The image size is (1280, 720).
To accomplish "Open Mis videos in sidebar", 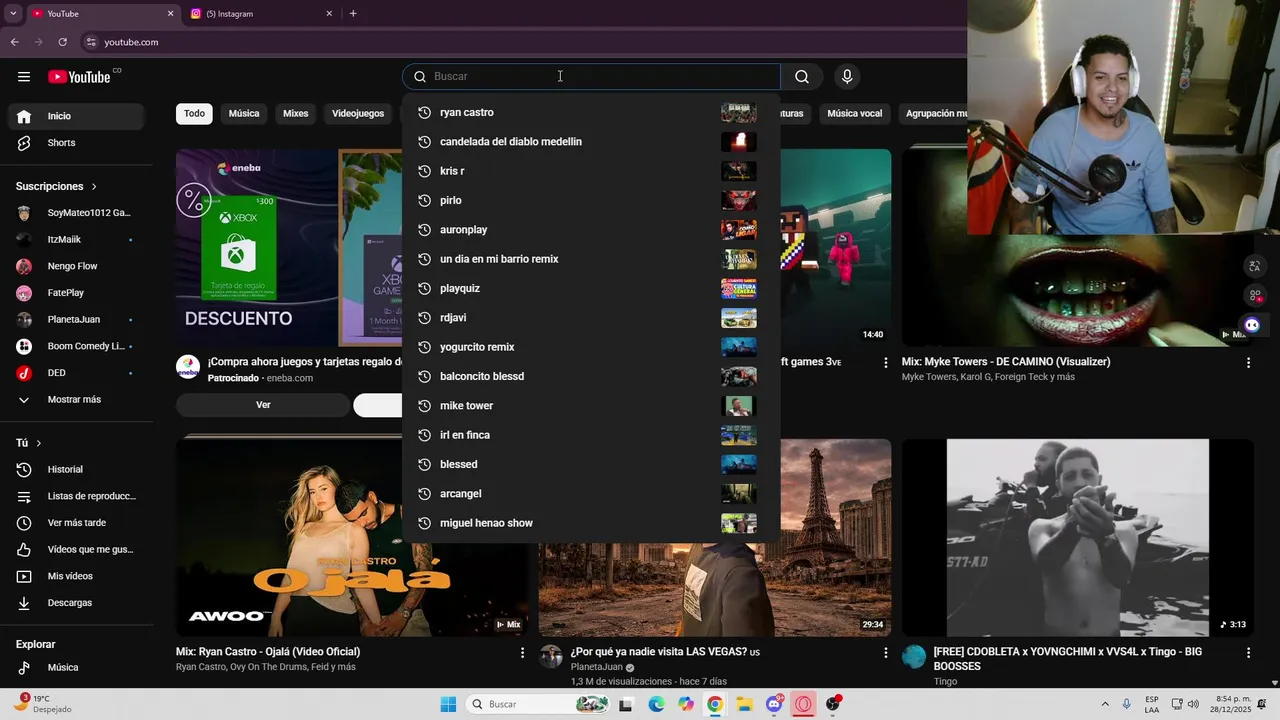I will click(x=76, y=576).
